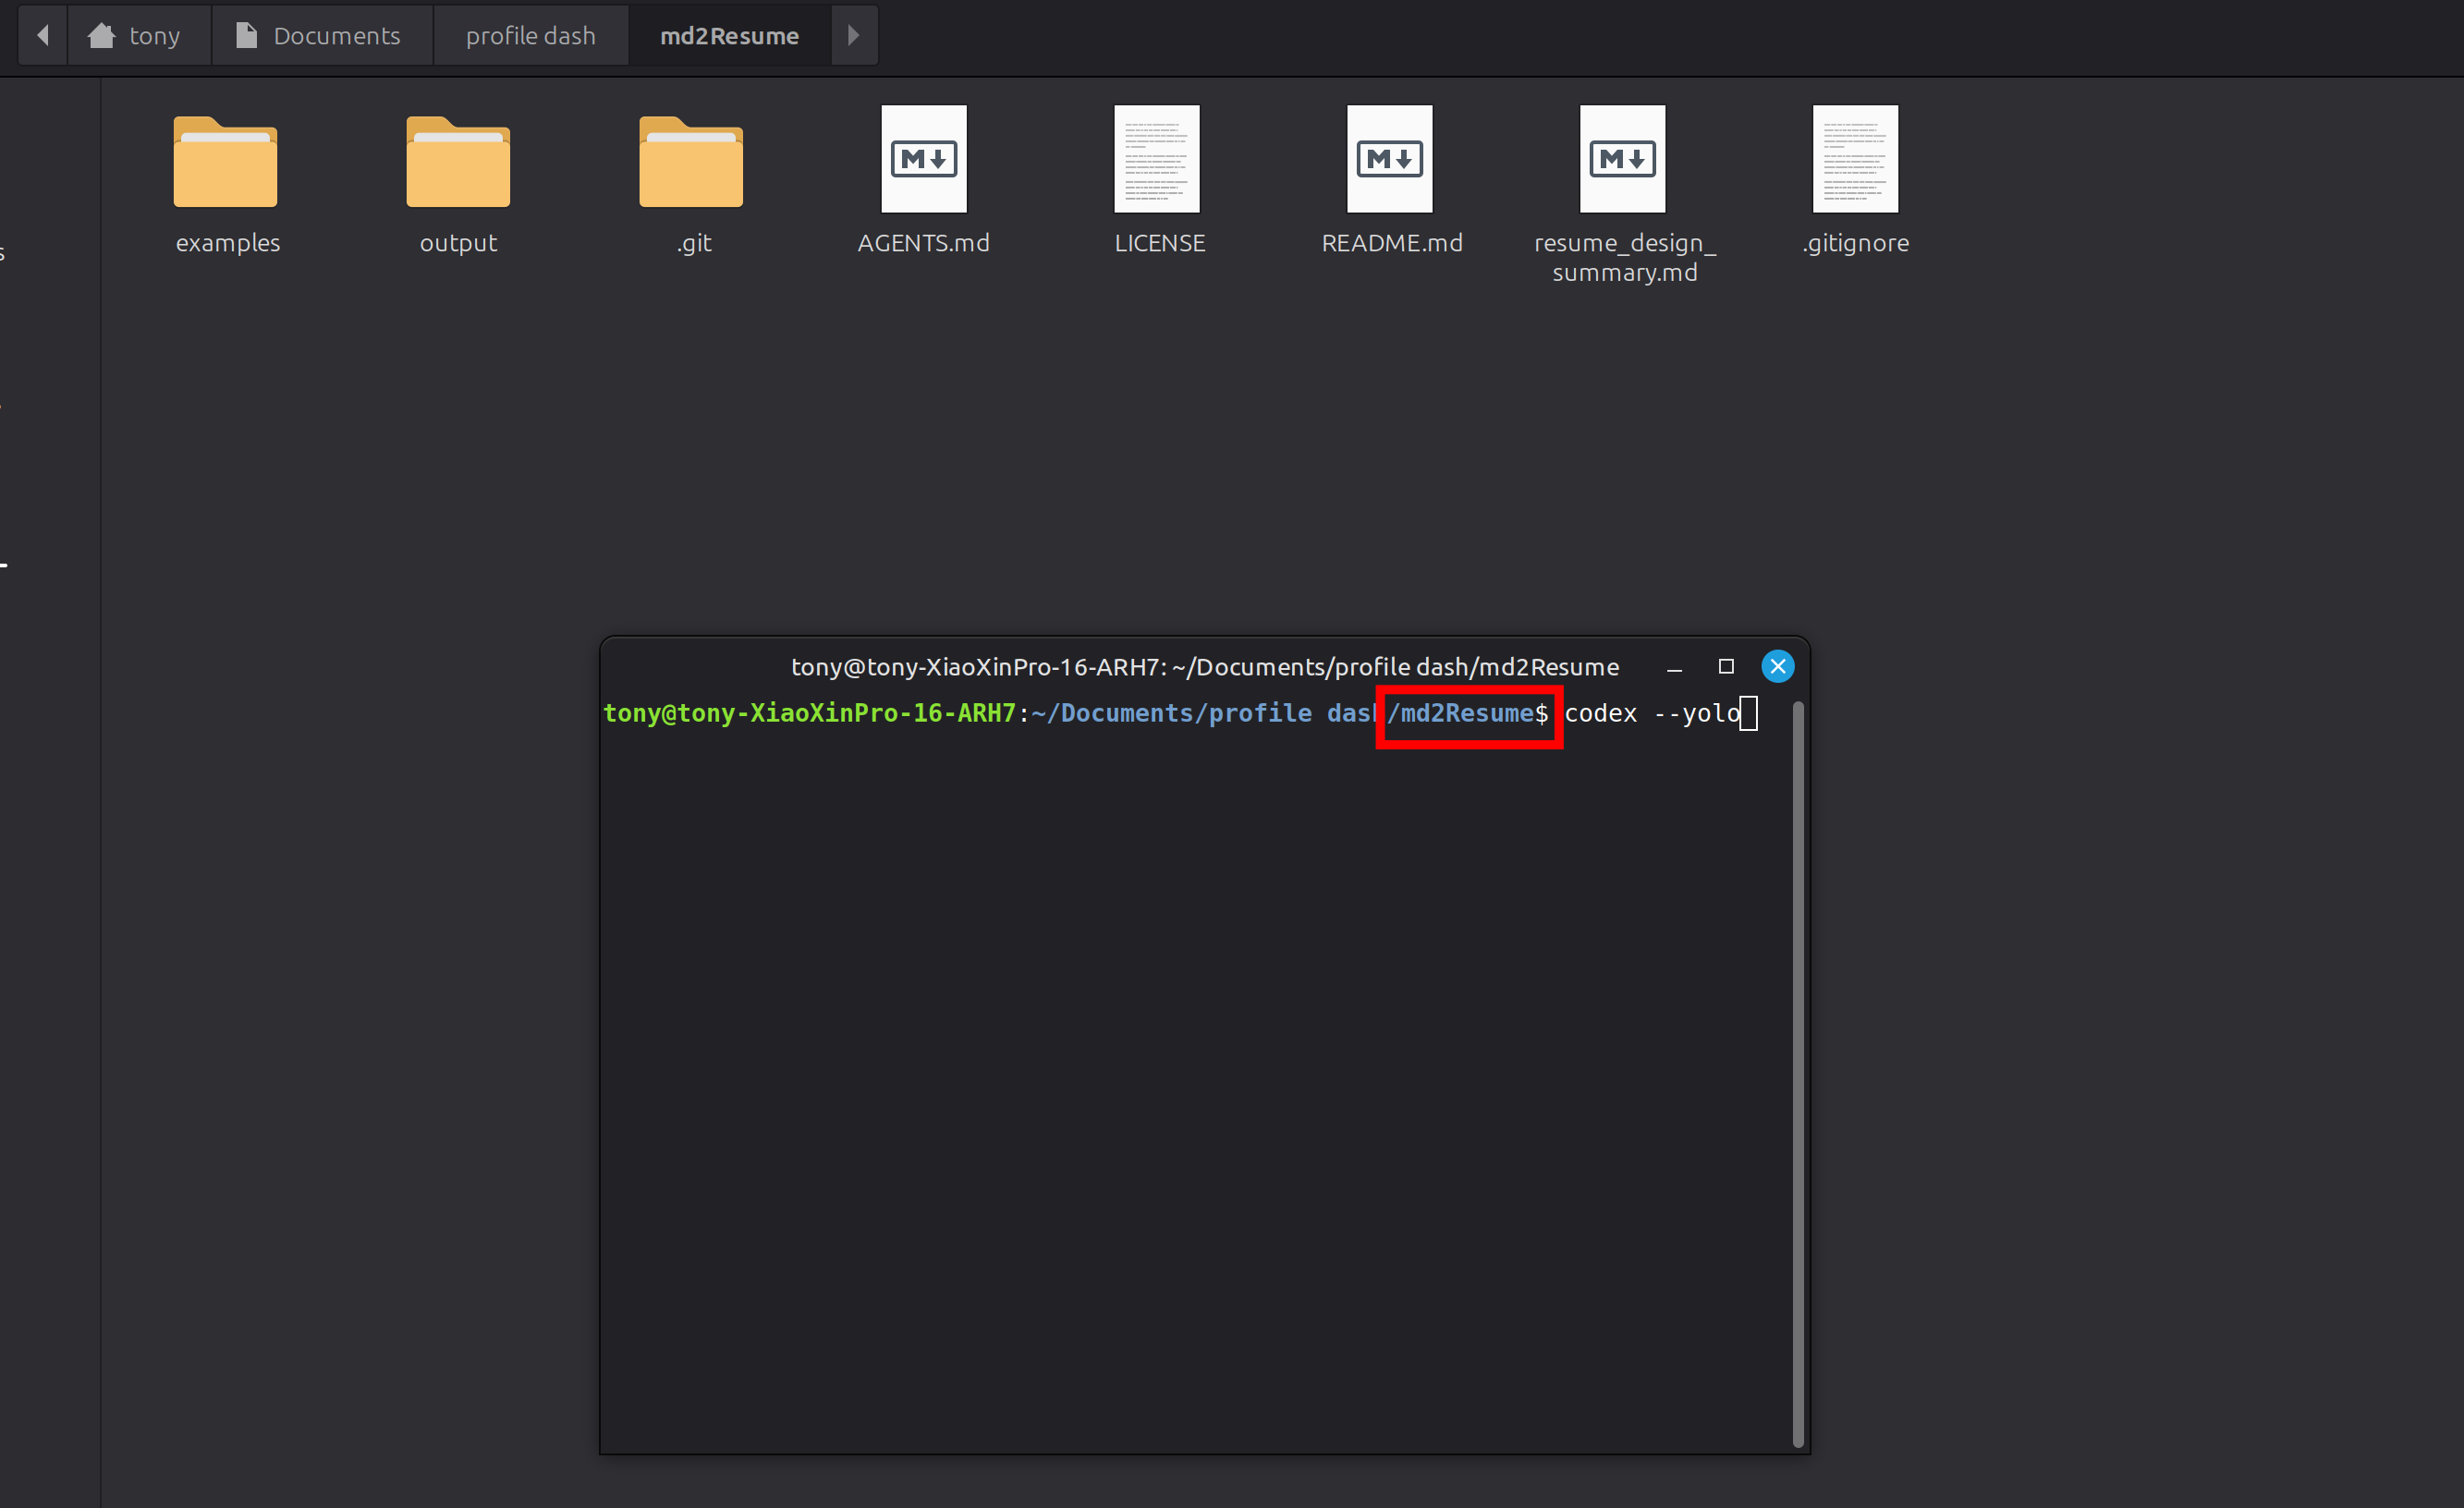Navigate to Documents in path bar
Image resolution: width=2464 pixels, height=1508 pixels.
pos(322,36)
